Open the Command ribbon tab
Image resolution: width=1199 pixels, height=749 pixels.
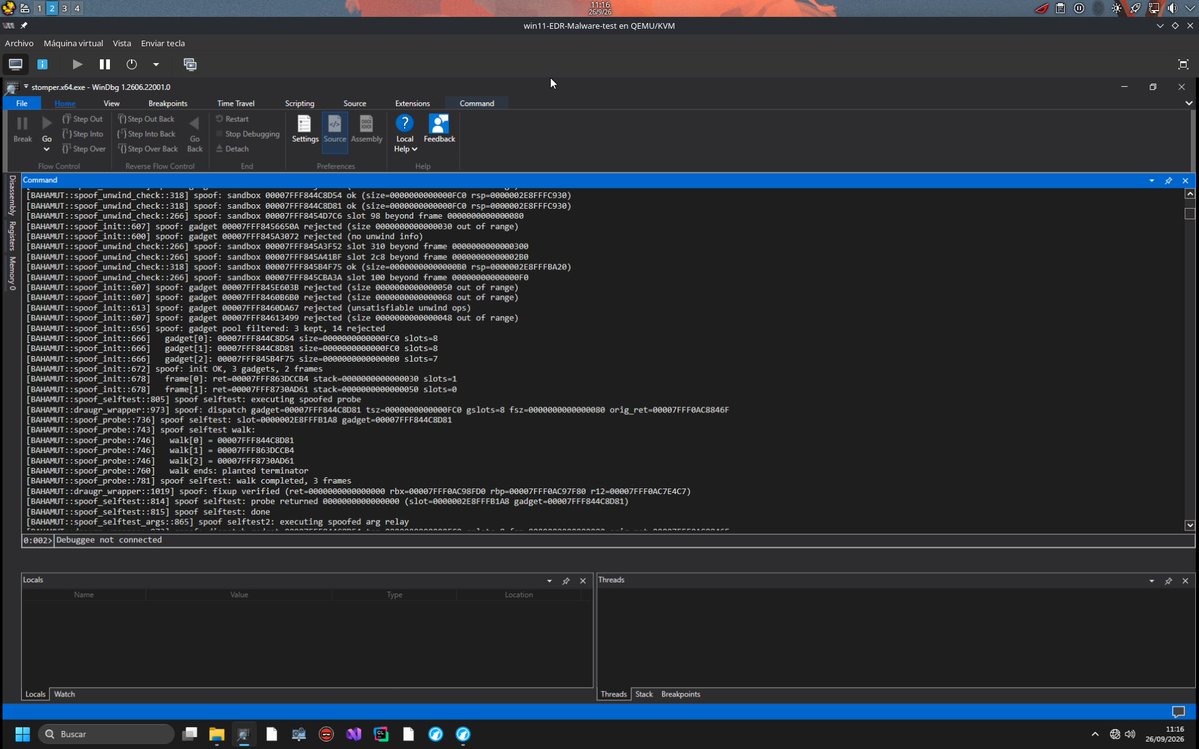(x=476, y=103)
